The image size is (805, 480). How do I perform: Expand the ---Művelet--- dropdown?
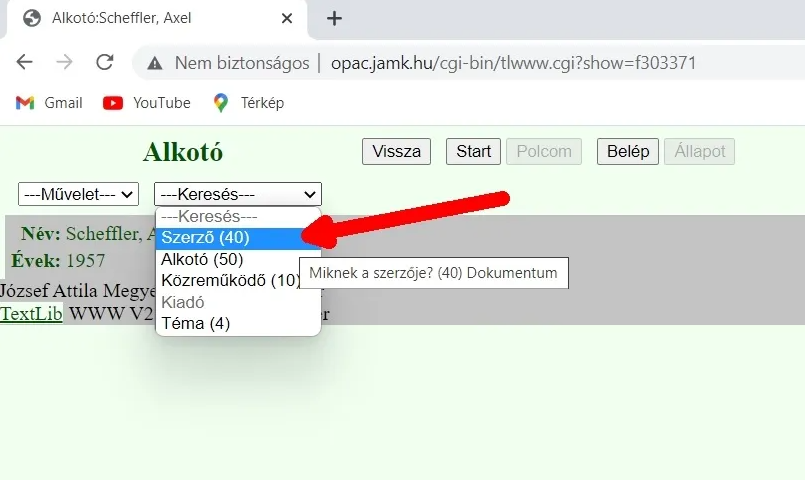(79, 194)
